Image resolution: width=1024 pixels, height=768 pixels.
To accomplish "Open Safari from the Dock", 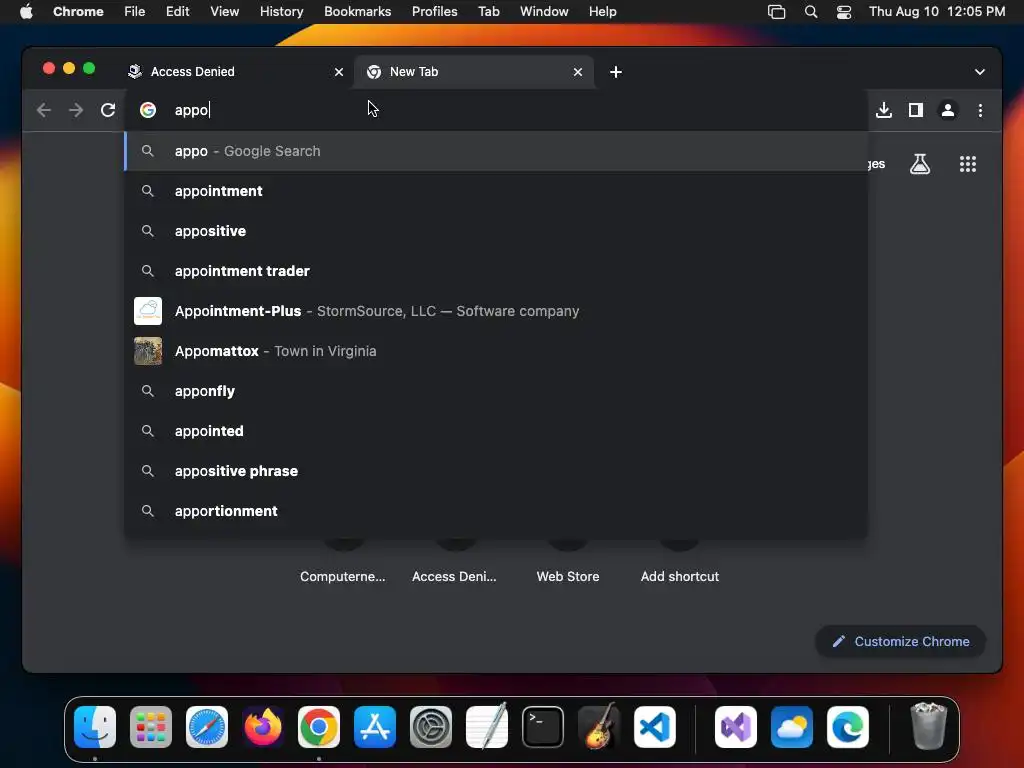I will click(x=207, y=727).
